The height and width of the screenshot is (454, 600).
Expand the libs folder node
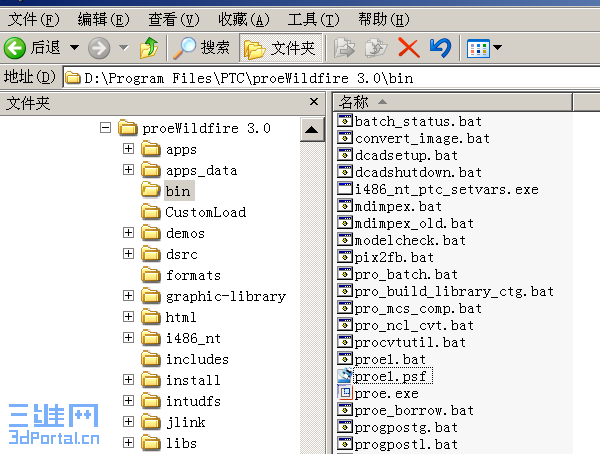click(x=129, y=443)
